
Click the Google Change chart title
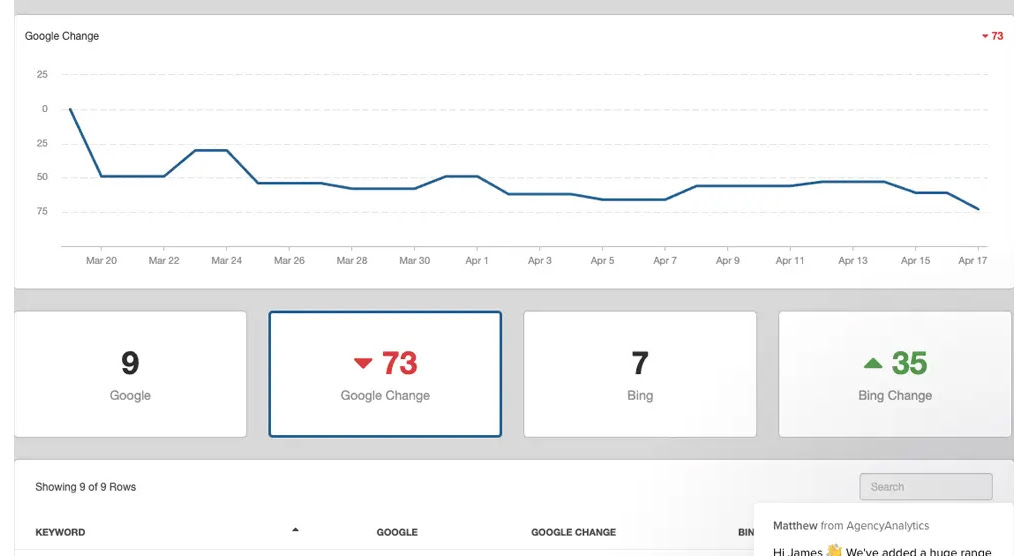pos(62,36)
